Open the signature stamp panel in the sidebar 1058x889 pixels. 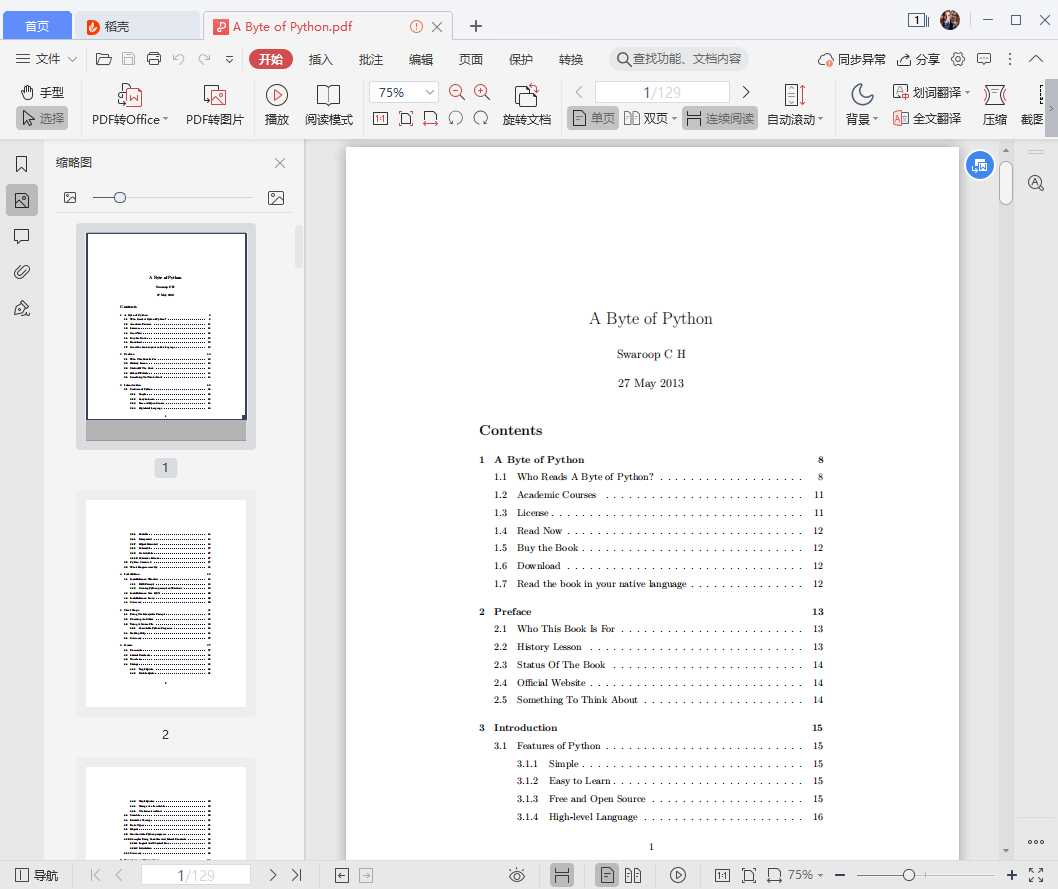(22, 309)
